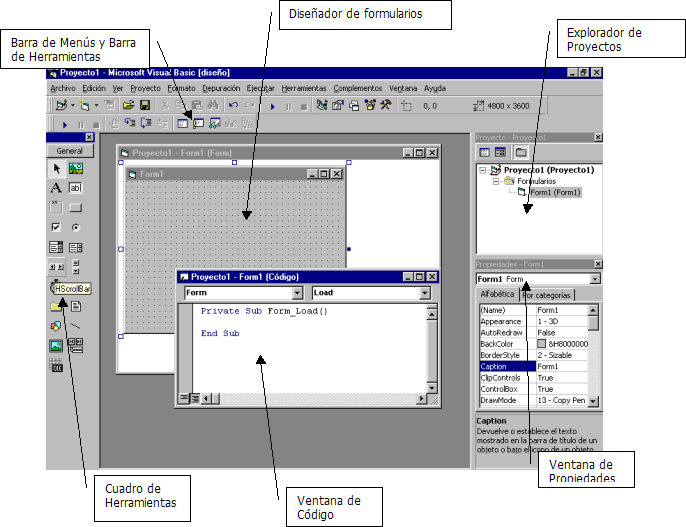Click the Add Standard EXE Project icon

[61, 105]
